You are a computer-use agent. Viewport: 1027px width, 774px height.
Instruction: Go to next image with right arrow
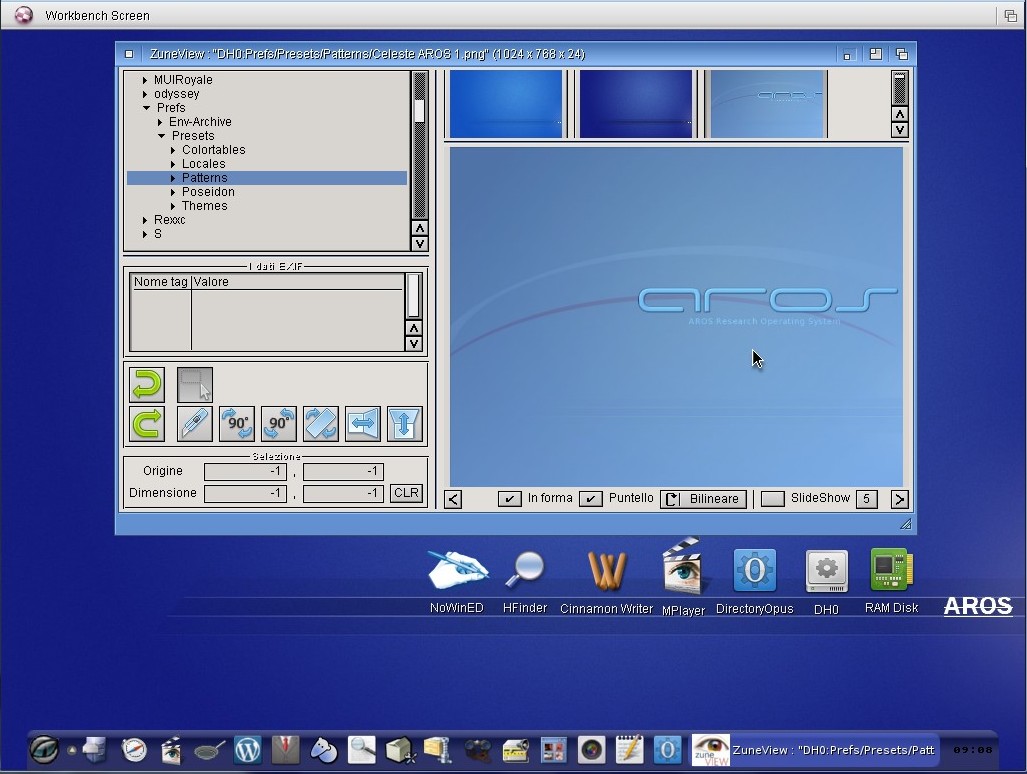899,499
